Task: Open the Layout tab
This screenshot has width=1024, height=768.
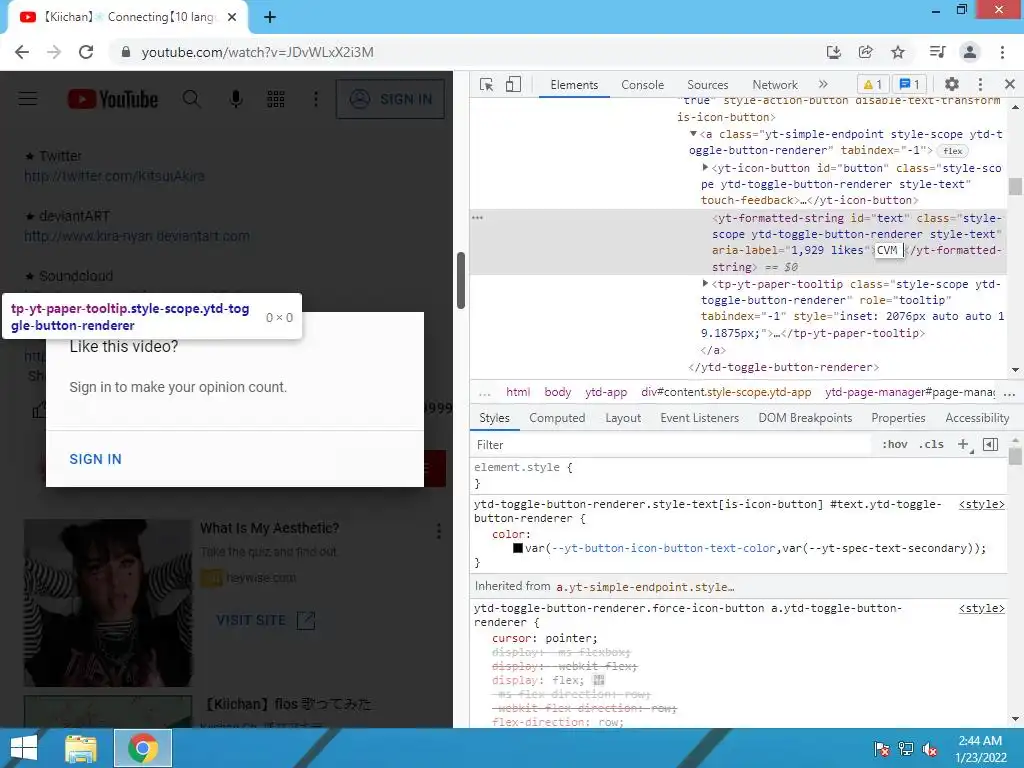Action: click(623, 418)
